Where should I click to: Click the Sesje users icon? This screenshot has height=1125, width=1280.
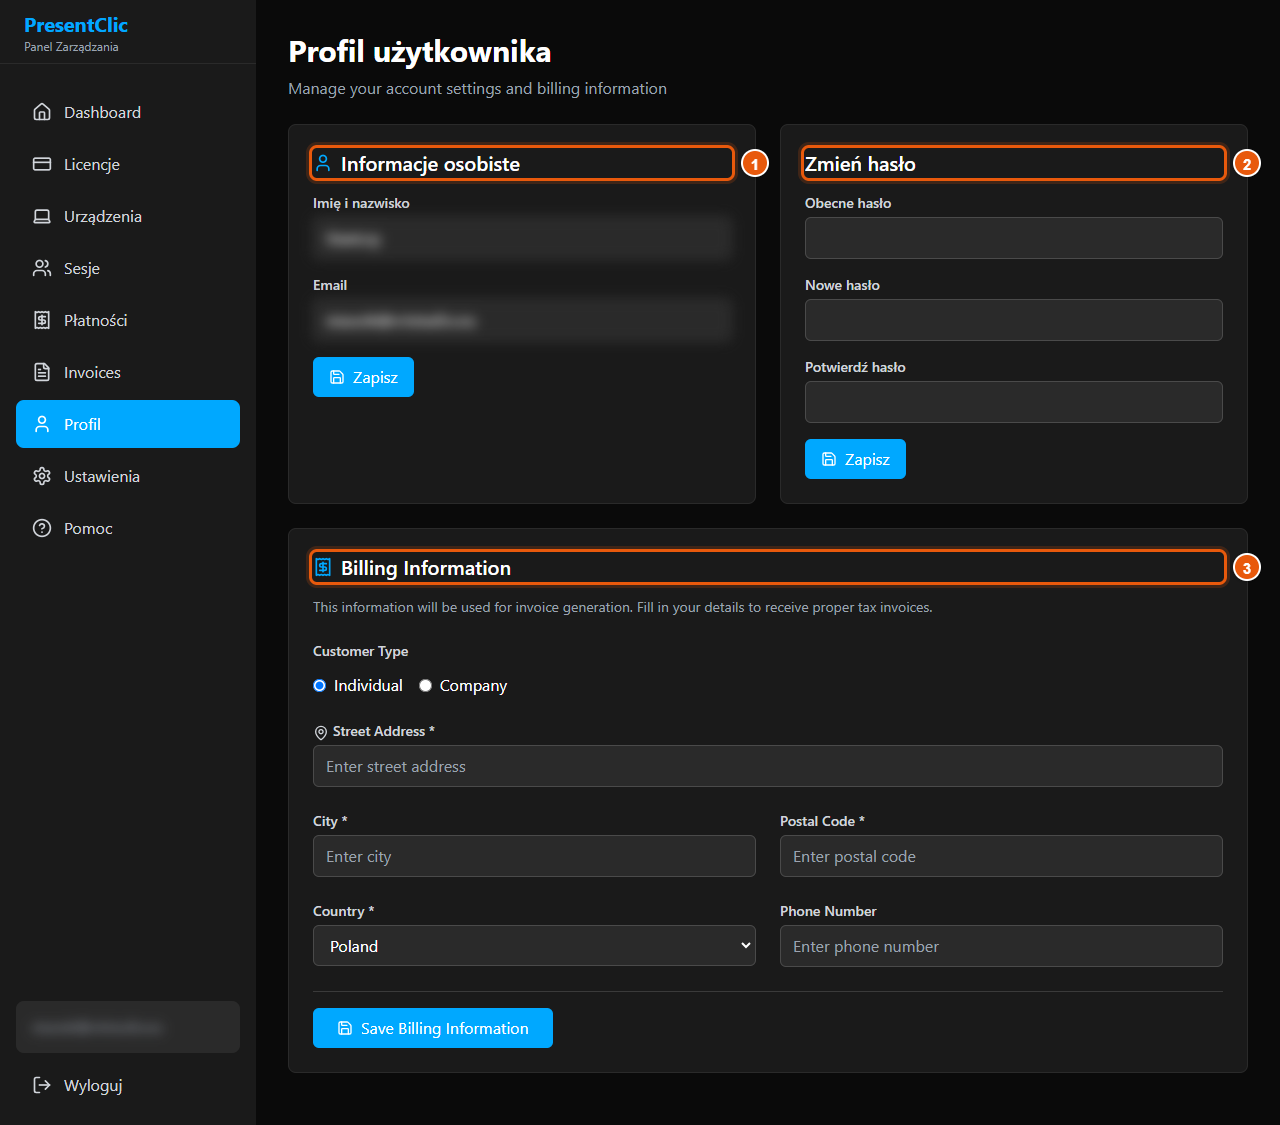pos(42,268)
